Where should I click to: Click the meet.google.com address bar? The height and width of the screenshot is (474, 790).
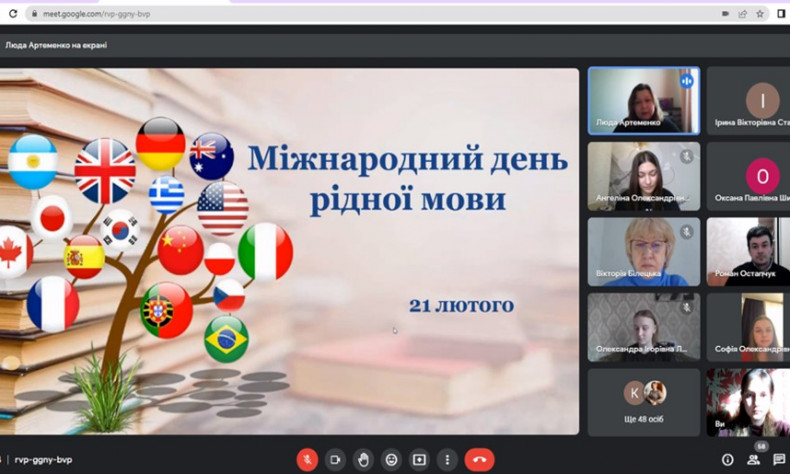click(x=398, y=14)
